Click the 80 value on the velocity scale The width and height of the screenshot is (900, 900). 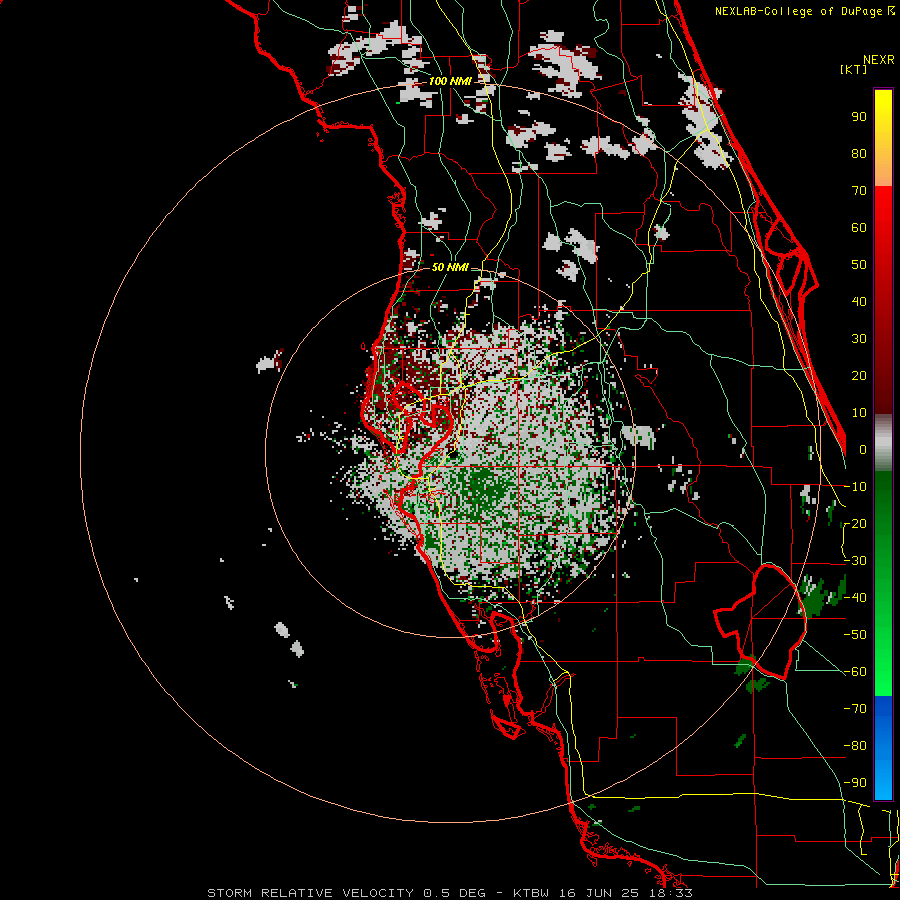pyautogui.click(x=859, y=153)
